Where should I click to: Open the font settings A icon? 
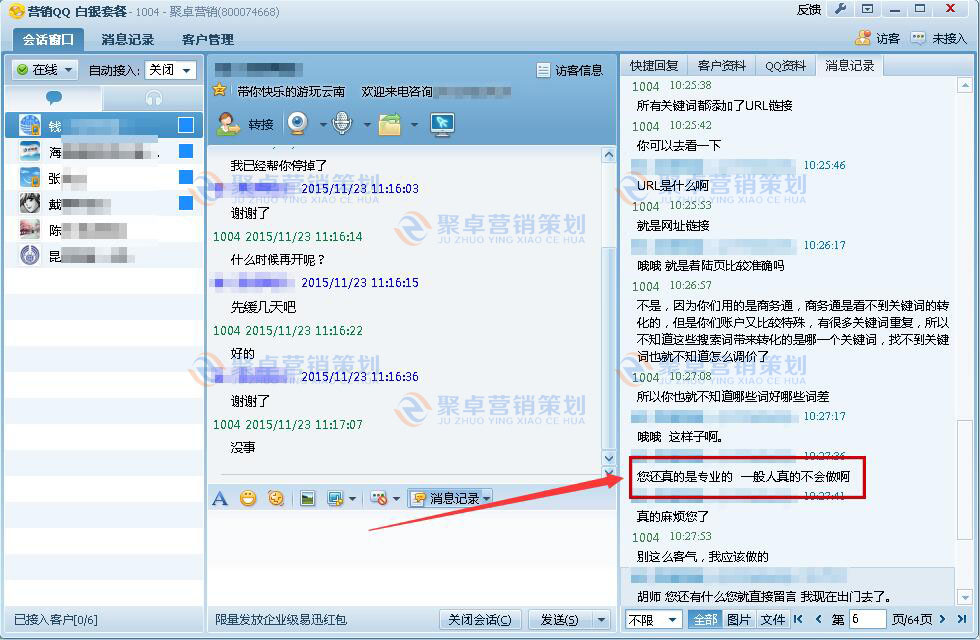[220, 498]
